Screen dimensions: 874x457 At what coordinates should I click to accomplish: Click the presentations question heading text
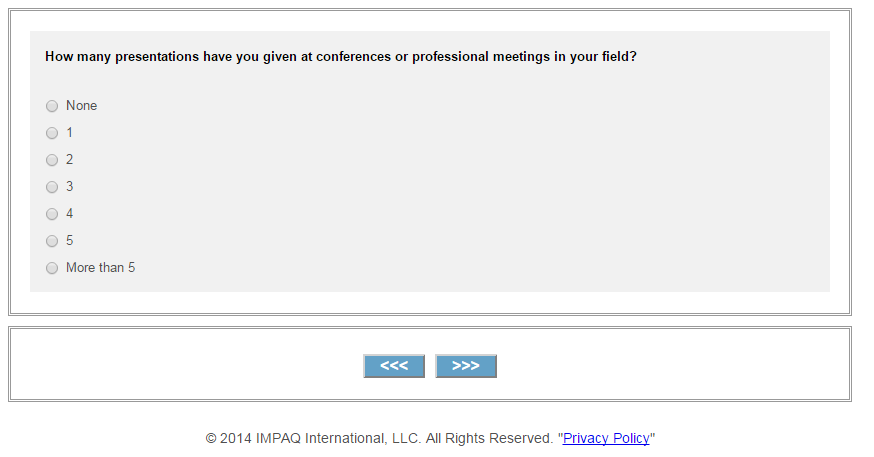click(341, 57)
